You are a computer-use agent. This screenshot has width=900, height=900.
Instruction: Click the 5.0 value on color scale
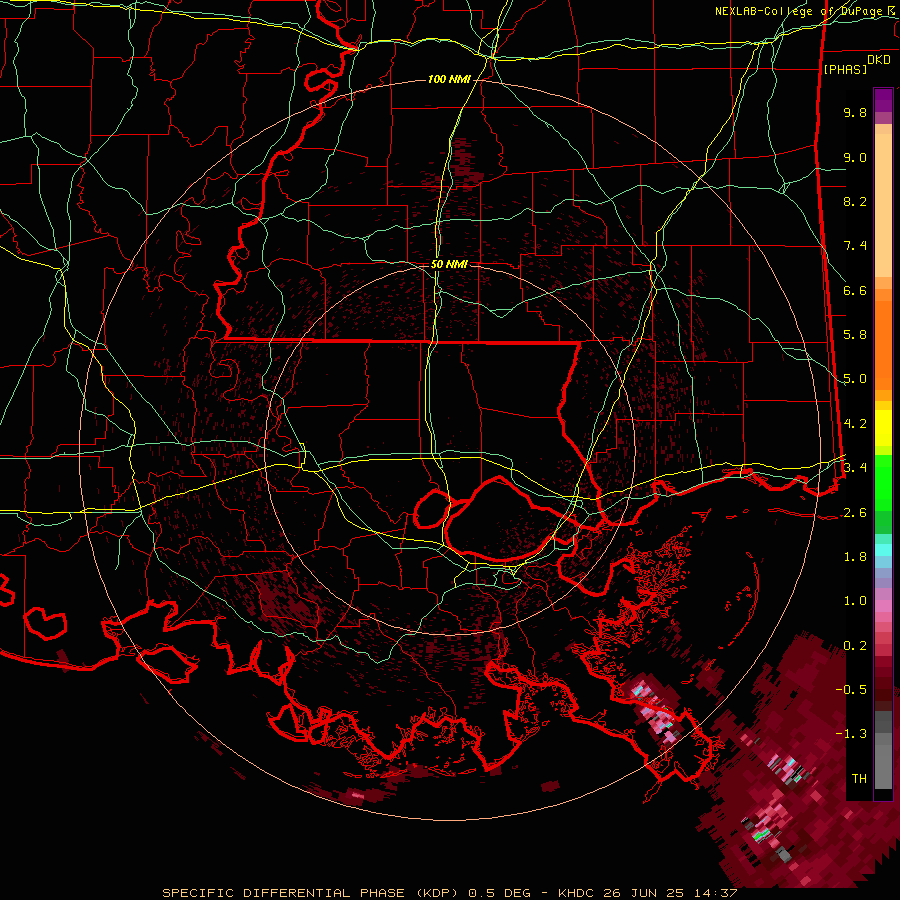pyautogui.click(x=855, y=379)
